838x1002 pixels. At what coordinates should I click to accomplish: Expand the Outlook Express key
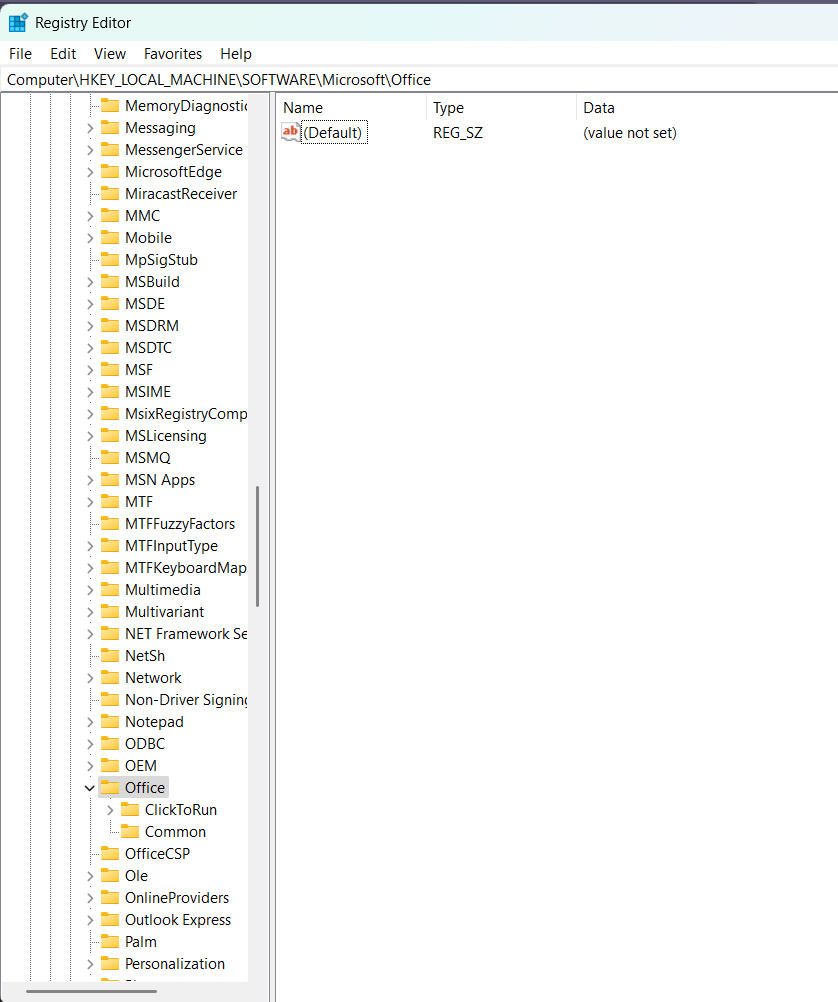point(91,919)
